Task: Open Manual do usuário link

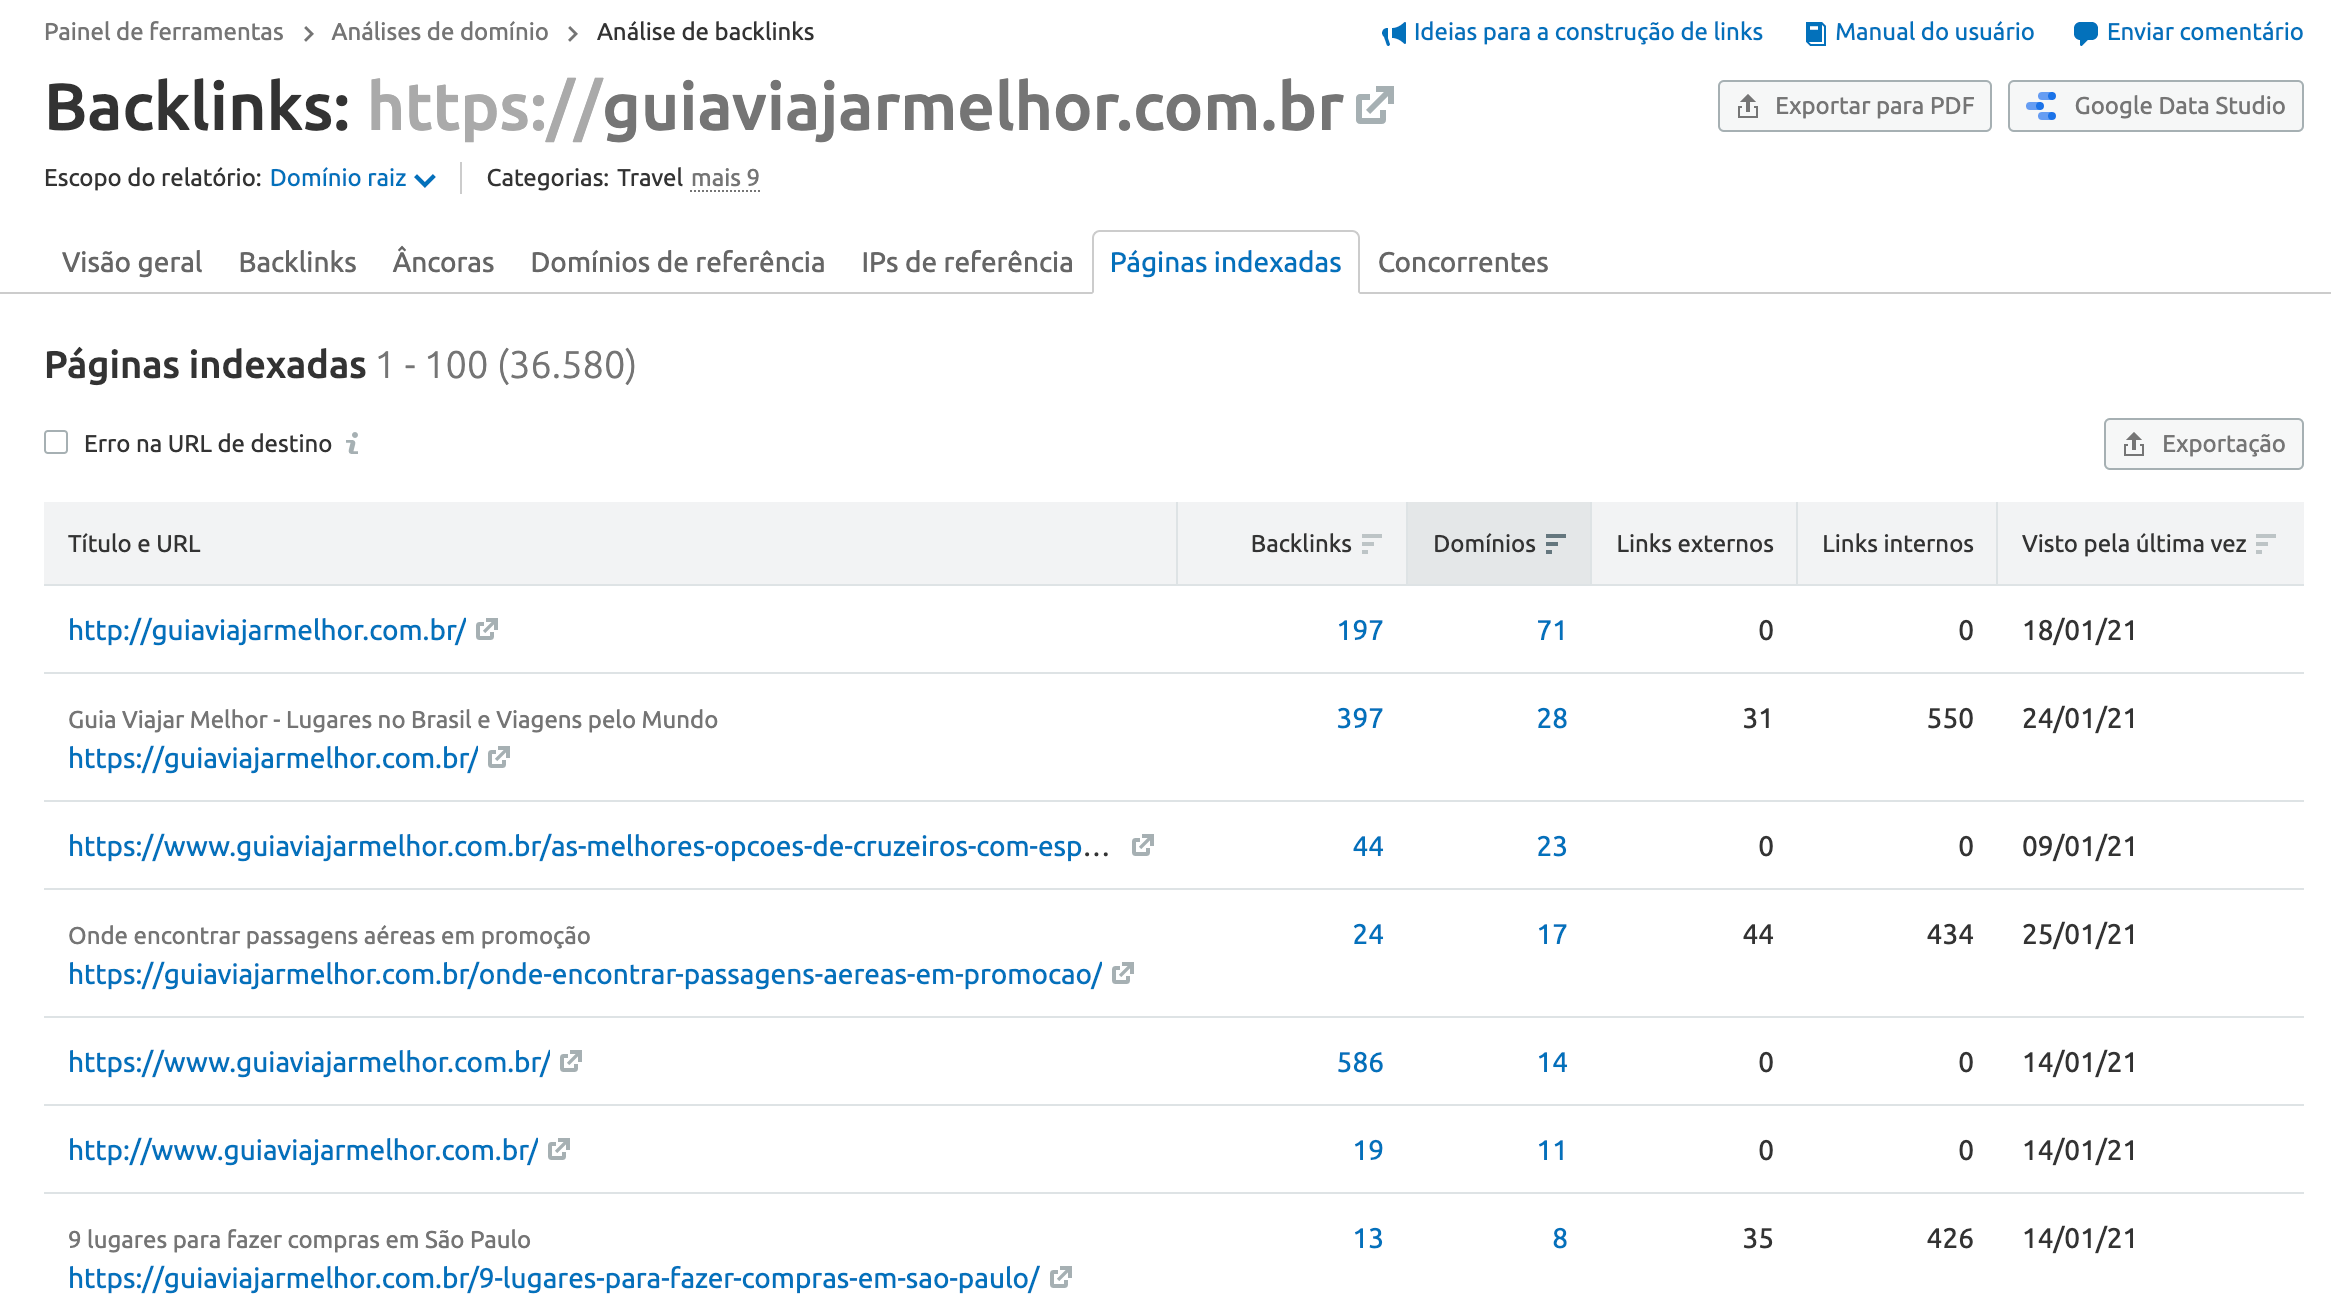Action: tap(1934, 32)
